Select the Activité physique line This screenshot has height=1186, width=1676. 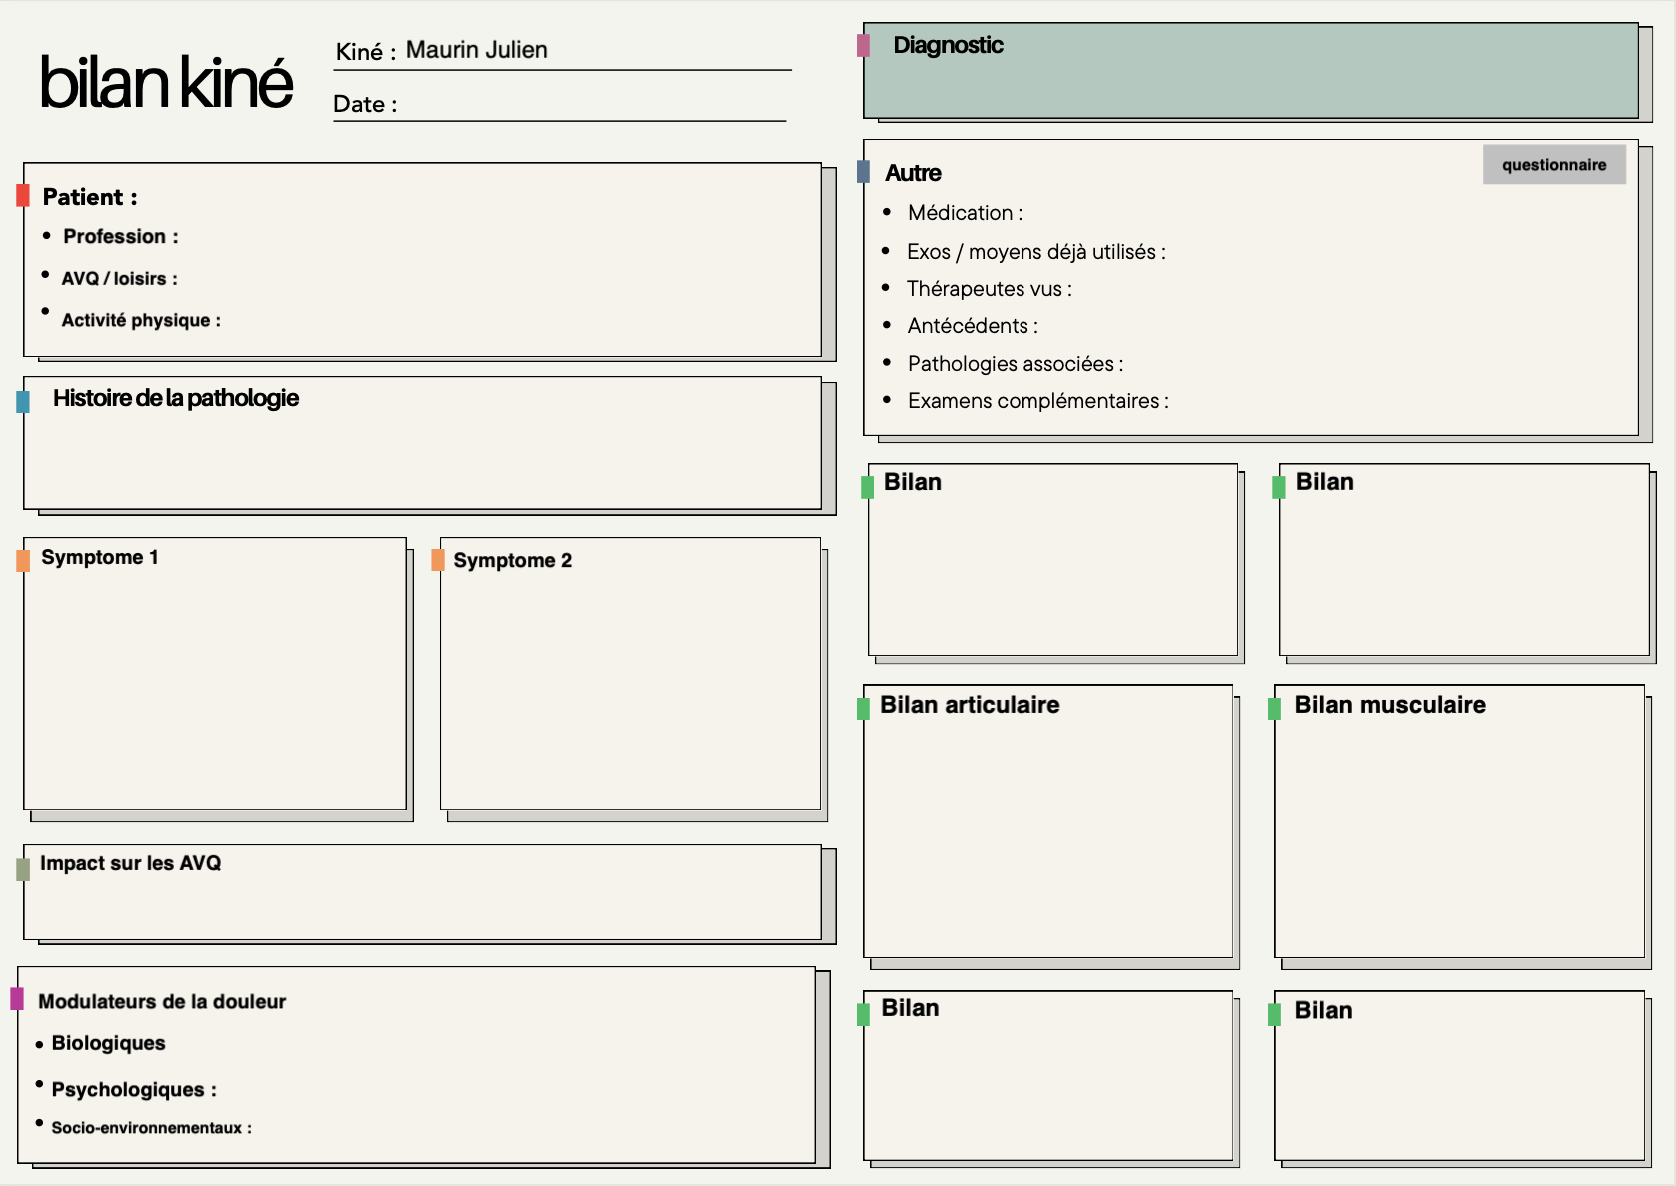coord(141,321)
